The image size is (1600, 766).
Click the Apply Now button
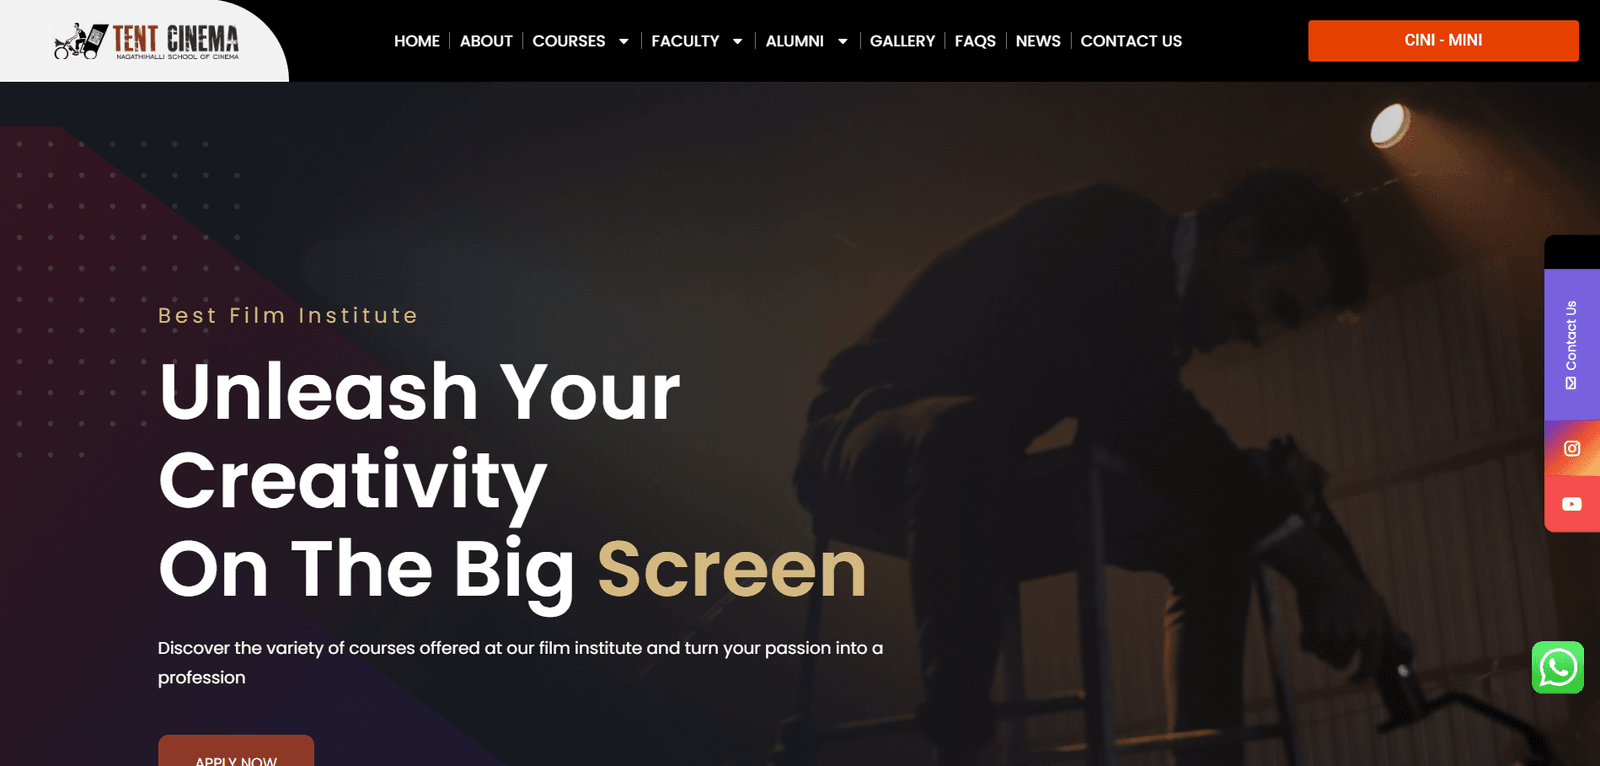point(236,751)
